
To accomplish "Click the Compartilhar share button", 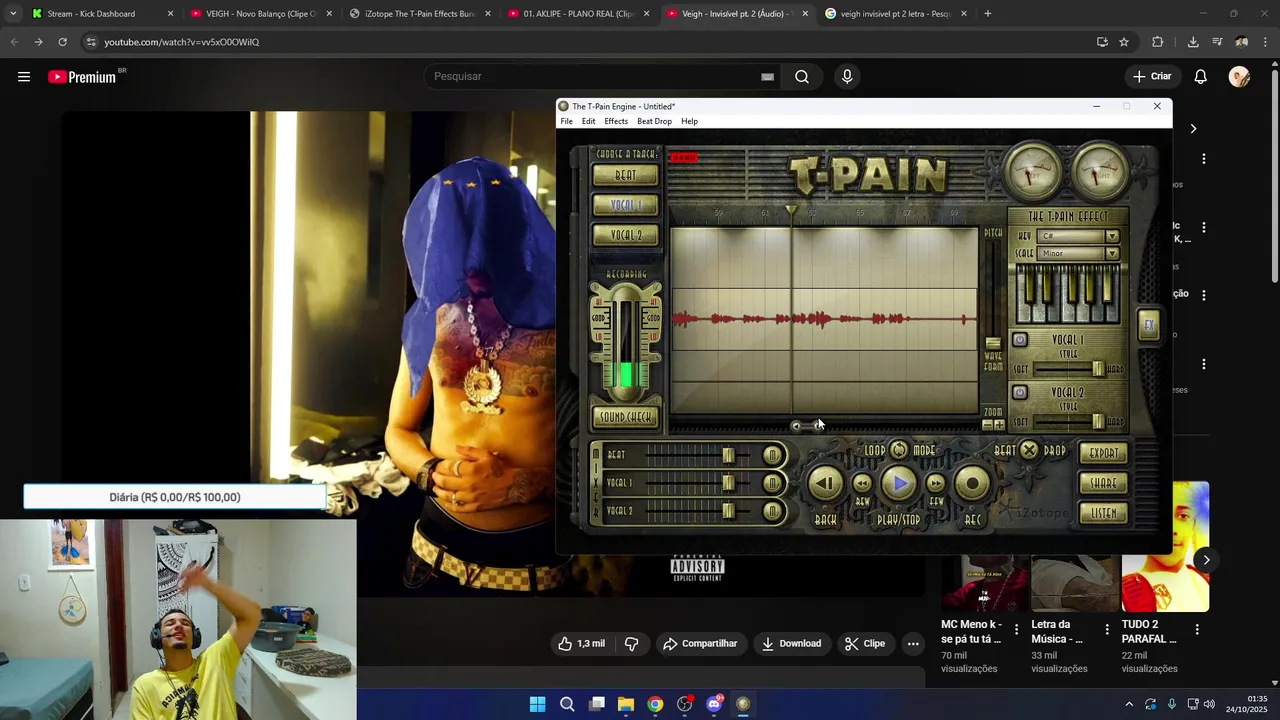I will point(700,644).
